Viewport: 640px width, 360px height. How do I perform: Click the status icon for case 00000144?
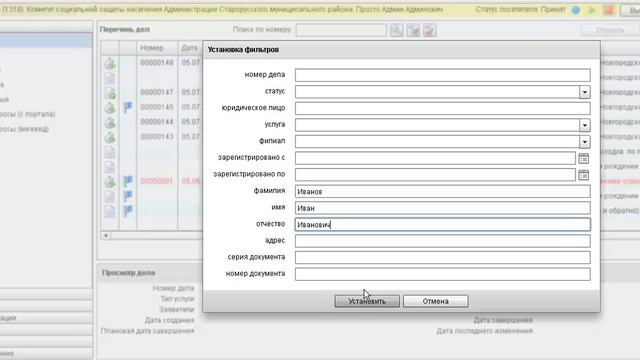(x=110, y=122)
